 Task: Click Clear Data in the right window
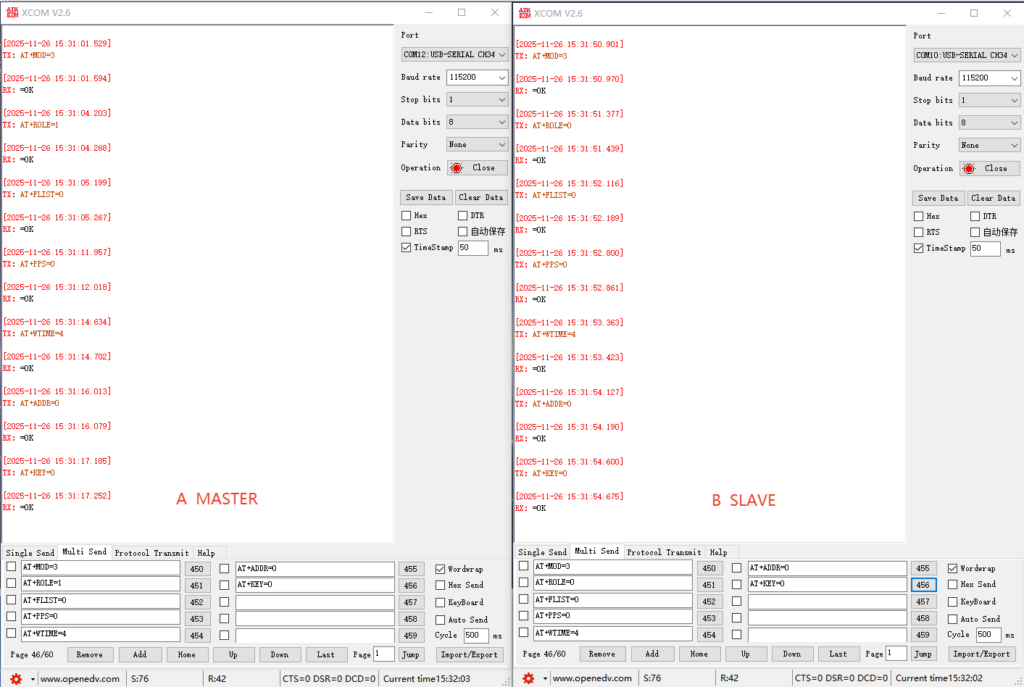pyautogui.click(x=994, y=198)
